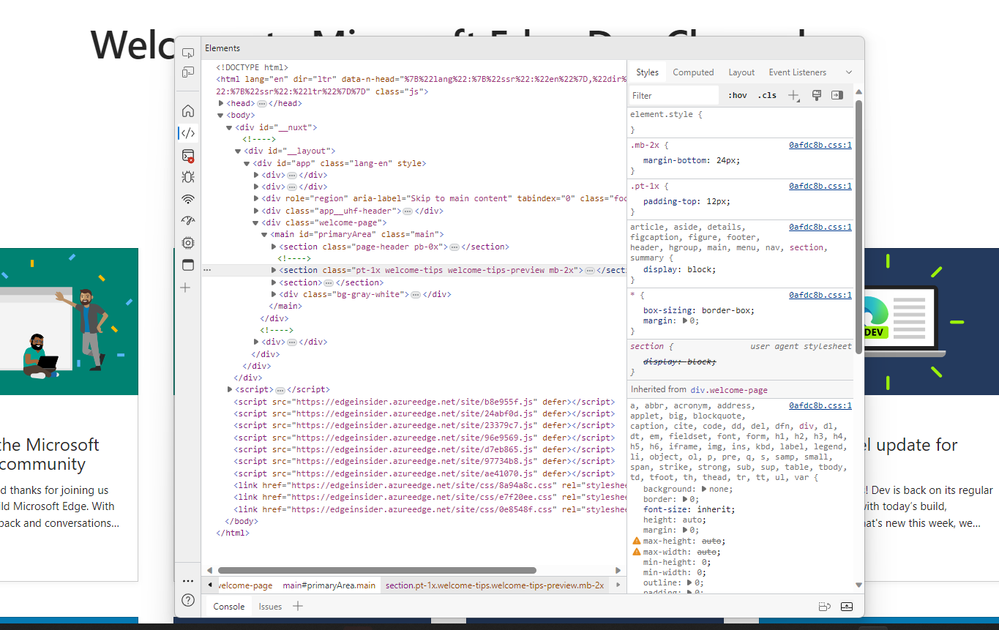Select the DOCTYPE html line
The width and height of the screenshot is (999, 630).
[x=252, y=67]
